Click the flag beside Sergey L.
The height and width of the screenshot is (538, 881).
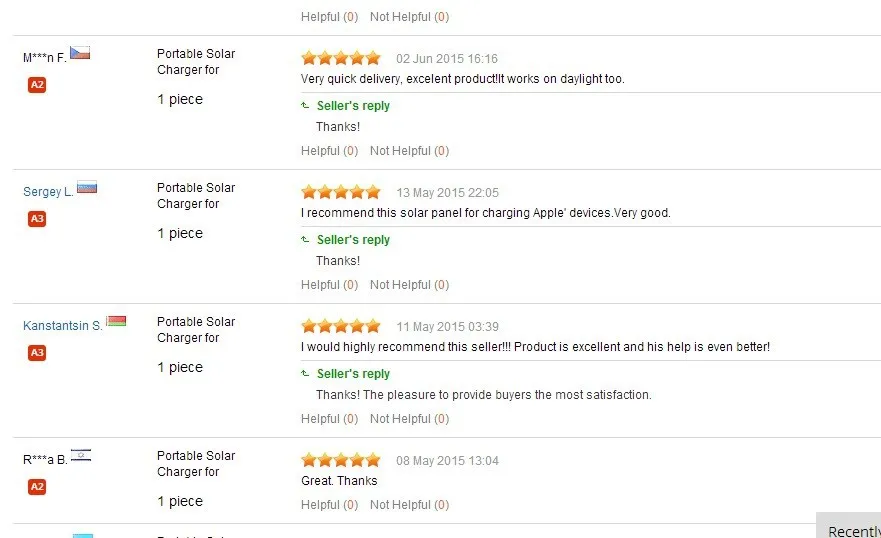click(87, 187)
